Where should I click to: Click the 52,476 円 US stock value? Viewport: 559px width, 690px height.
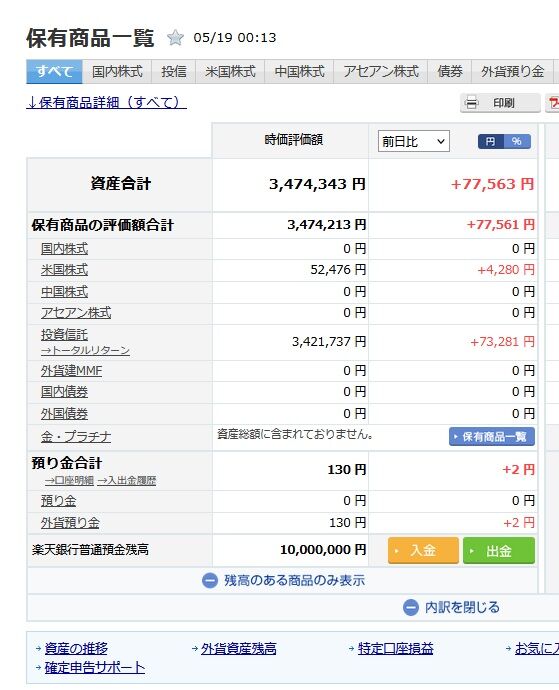(x=338, y=270)
